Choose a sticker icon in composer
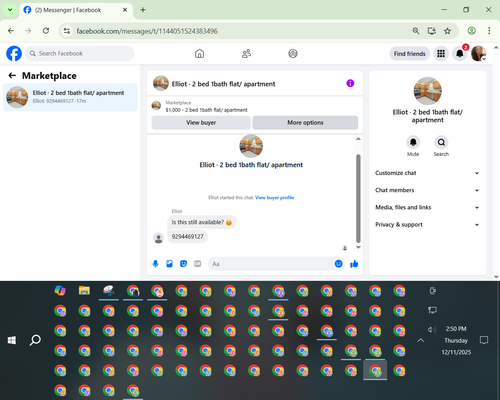Viewport: 500px width, 400px height. (183, 264)
